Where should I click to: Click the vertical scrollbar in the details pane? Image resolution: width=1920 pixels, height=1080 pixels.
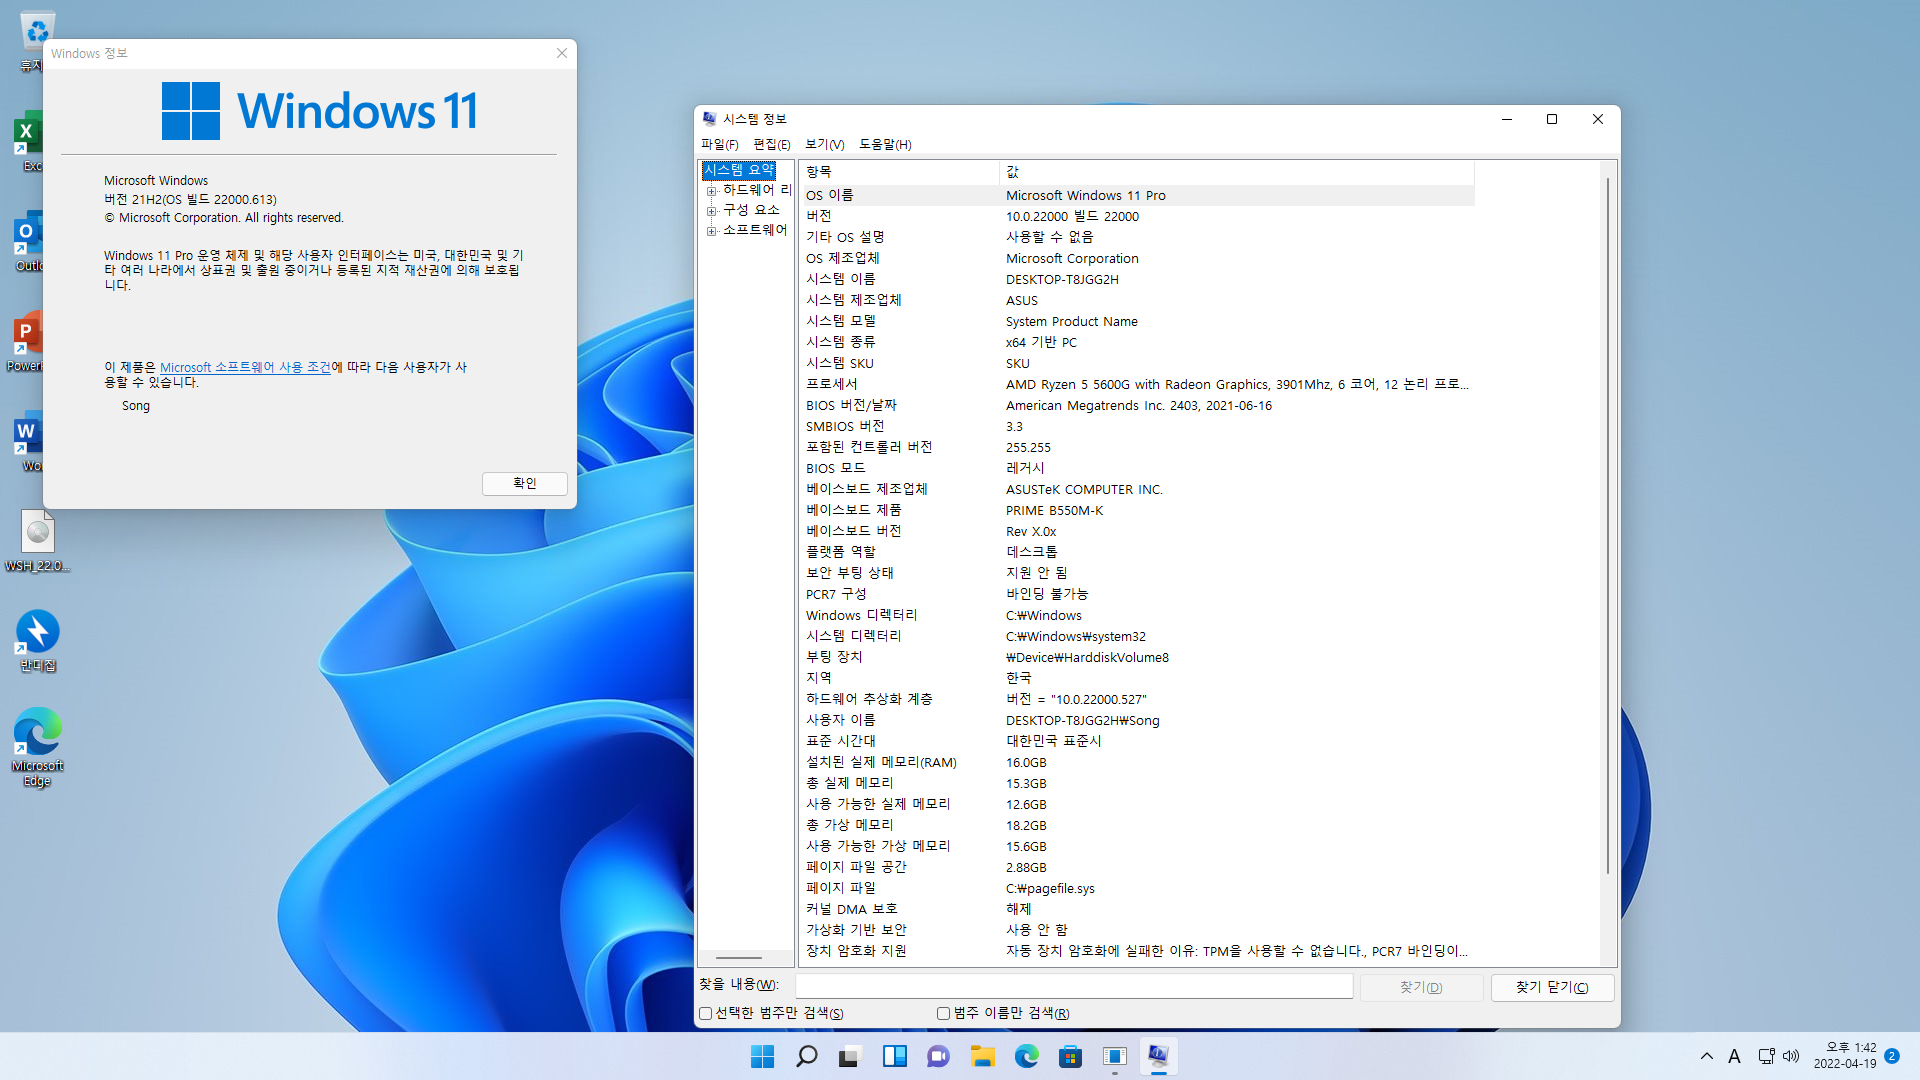(x=1608, y=525)
